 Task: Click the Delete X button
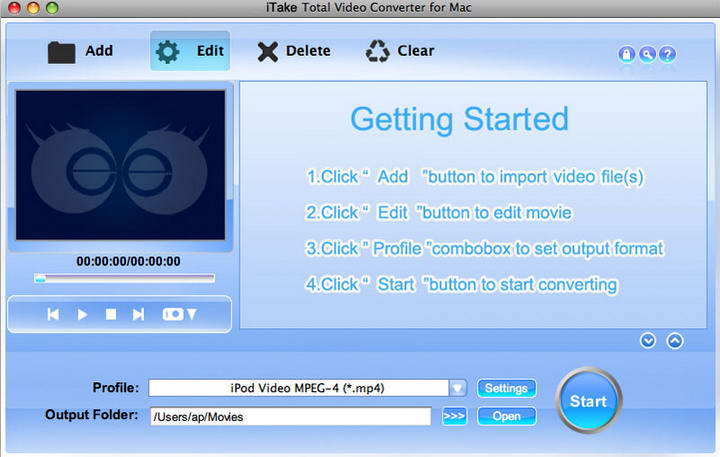pos(294,51)
